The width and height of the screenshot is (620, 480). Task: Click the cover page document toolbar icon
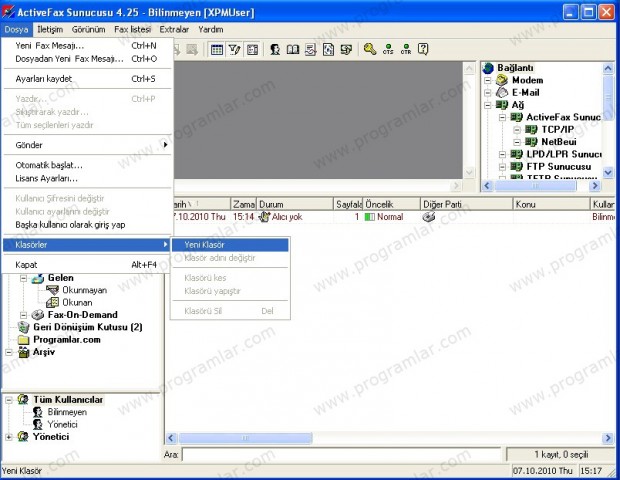(310, 50)
